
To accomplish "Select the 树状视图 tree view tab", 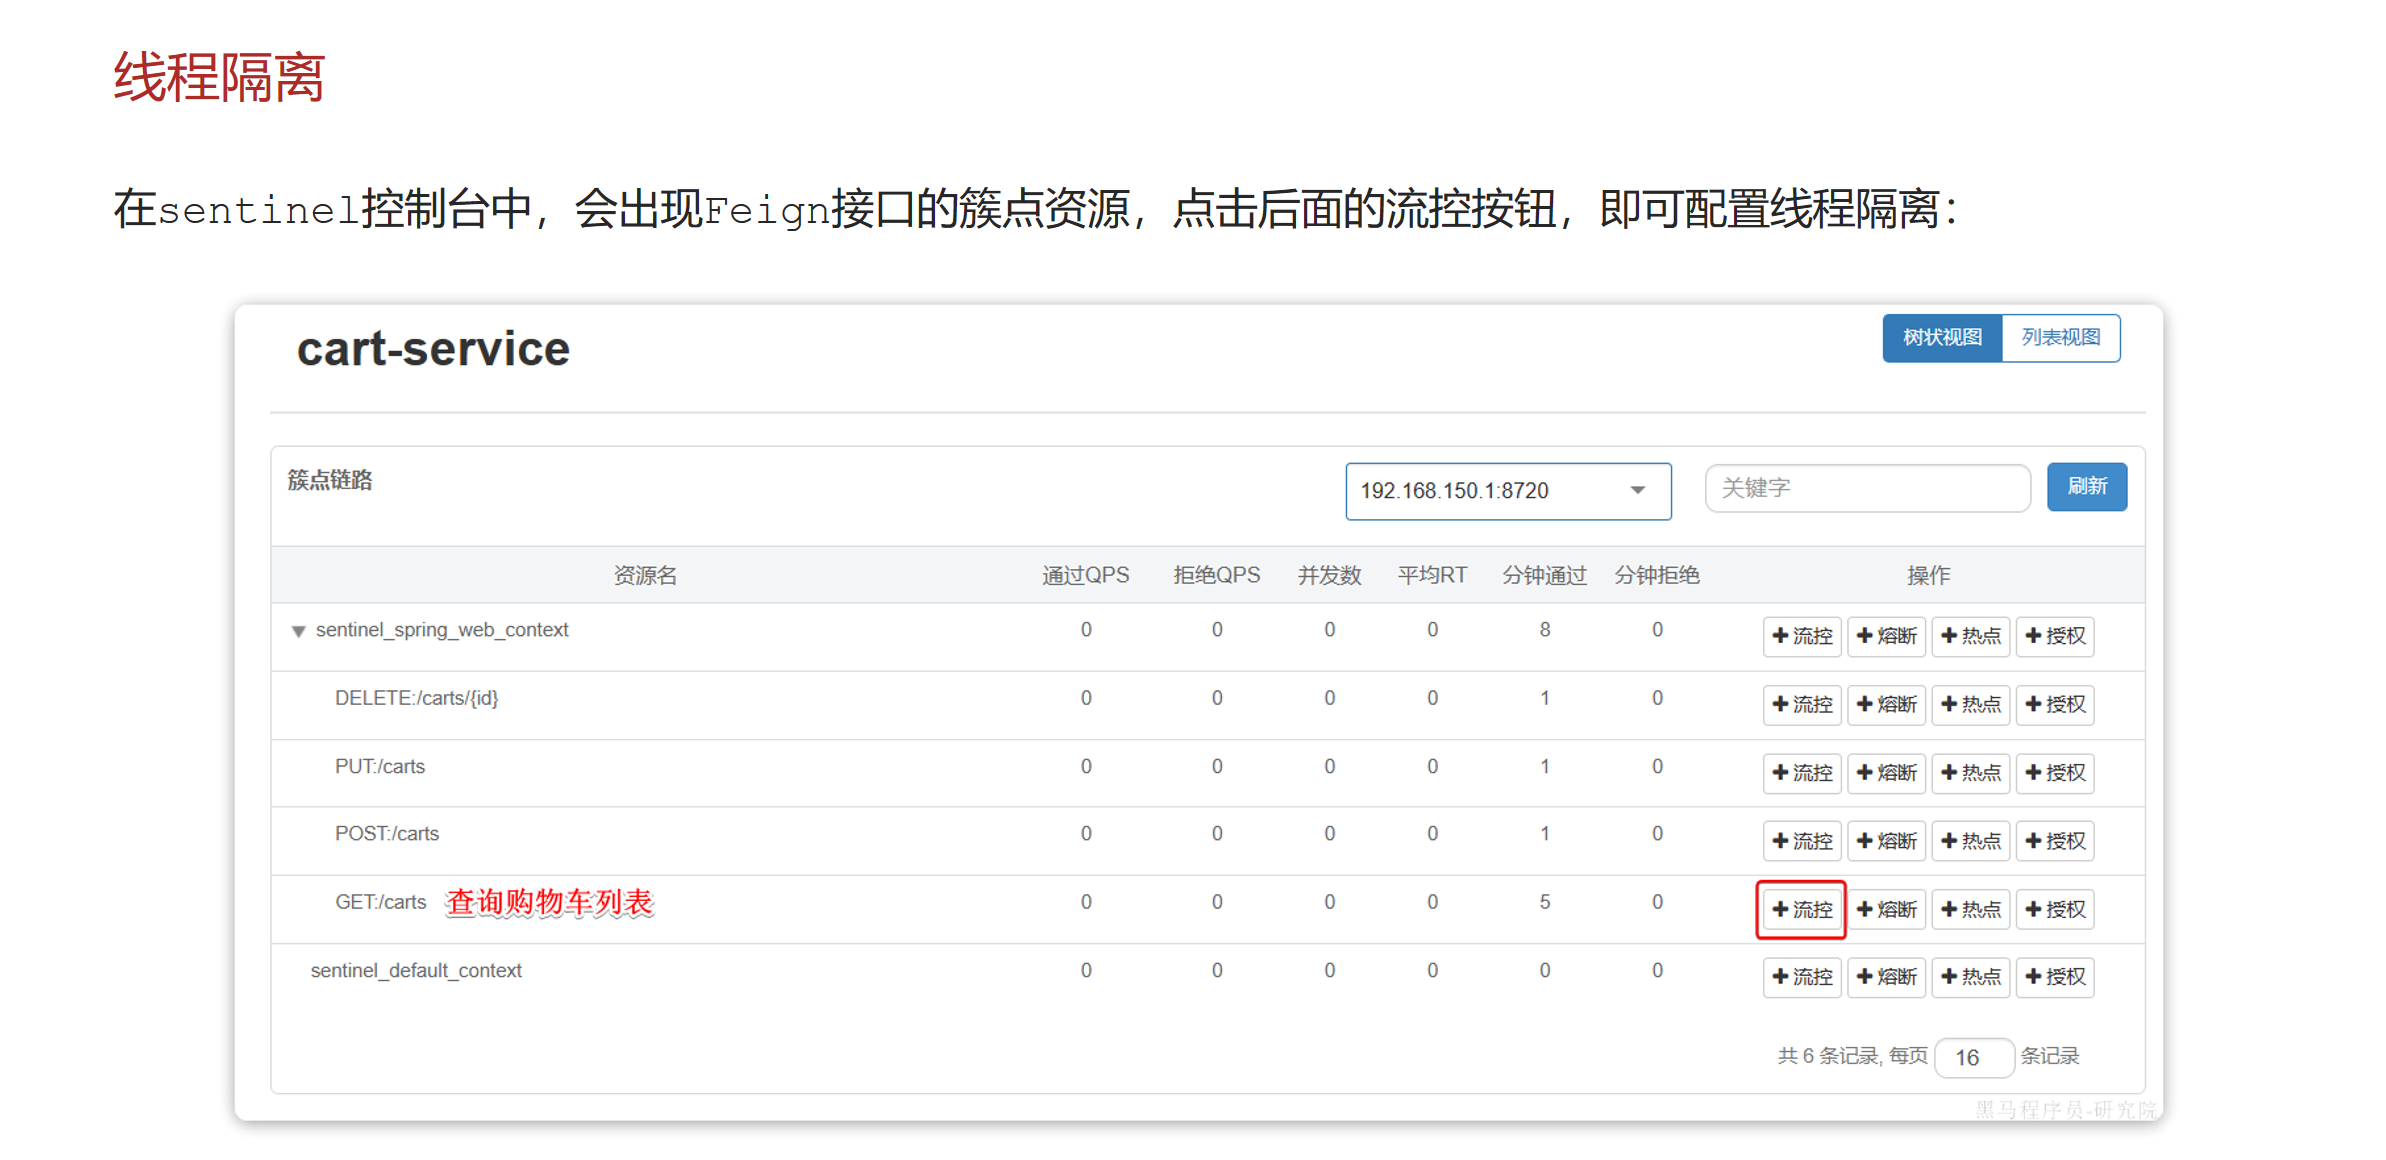I will [x=1941, y=338].
